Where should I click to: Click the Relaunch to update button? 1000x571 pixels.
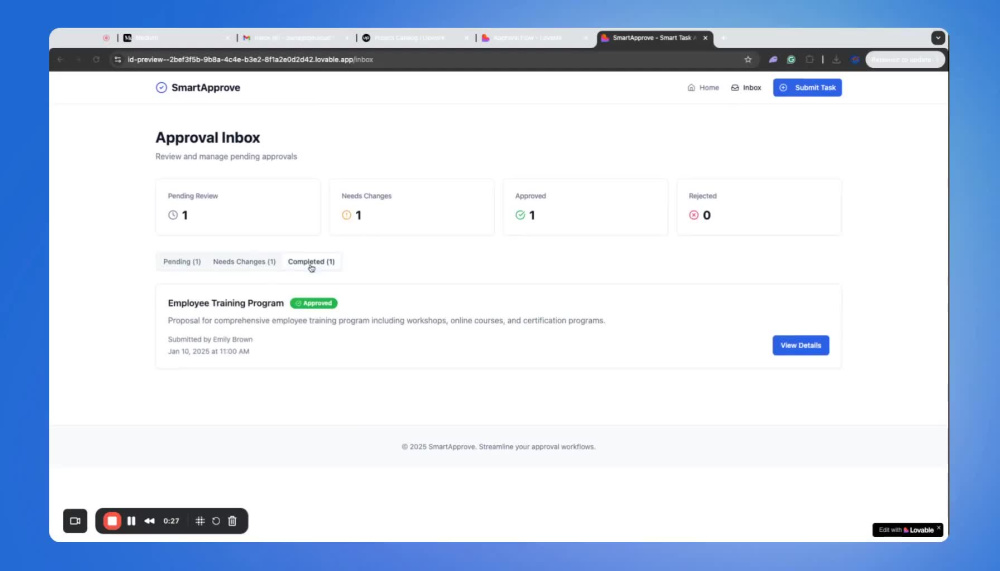(904, 59)
